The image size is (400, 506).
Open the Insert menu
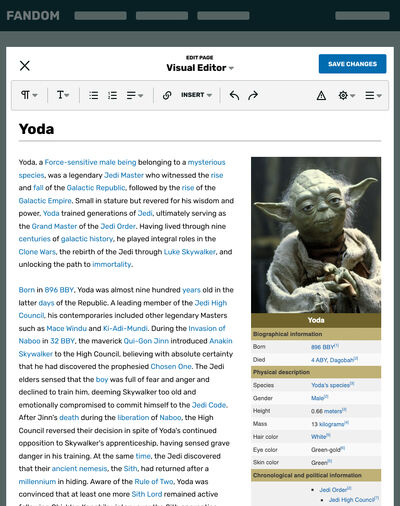pyautogui.click(x=196, y=95)
